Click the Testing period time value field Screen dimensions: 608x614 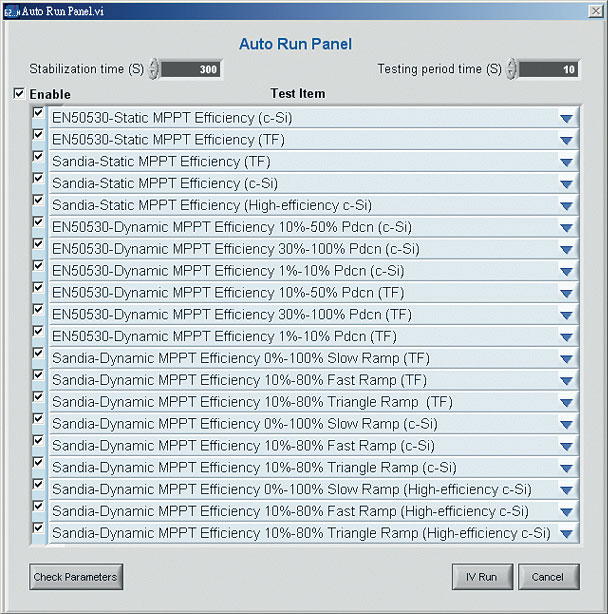[x=548, y=69]
